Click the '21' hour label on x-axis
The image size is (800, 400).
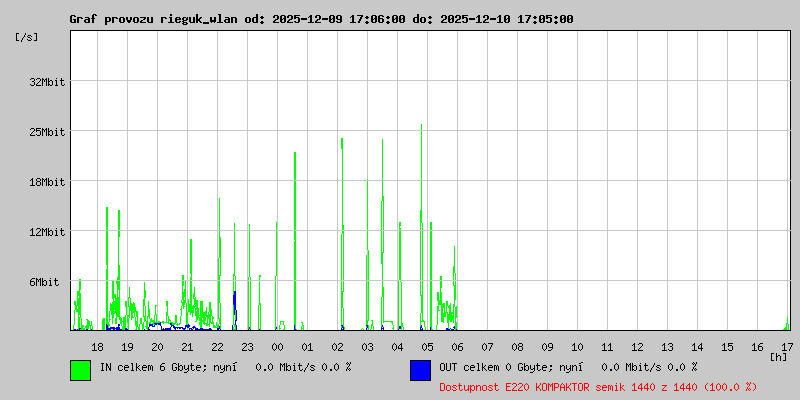pyautogui.click(x=187, y=347)
